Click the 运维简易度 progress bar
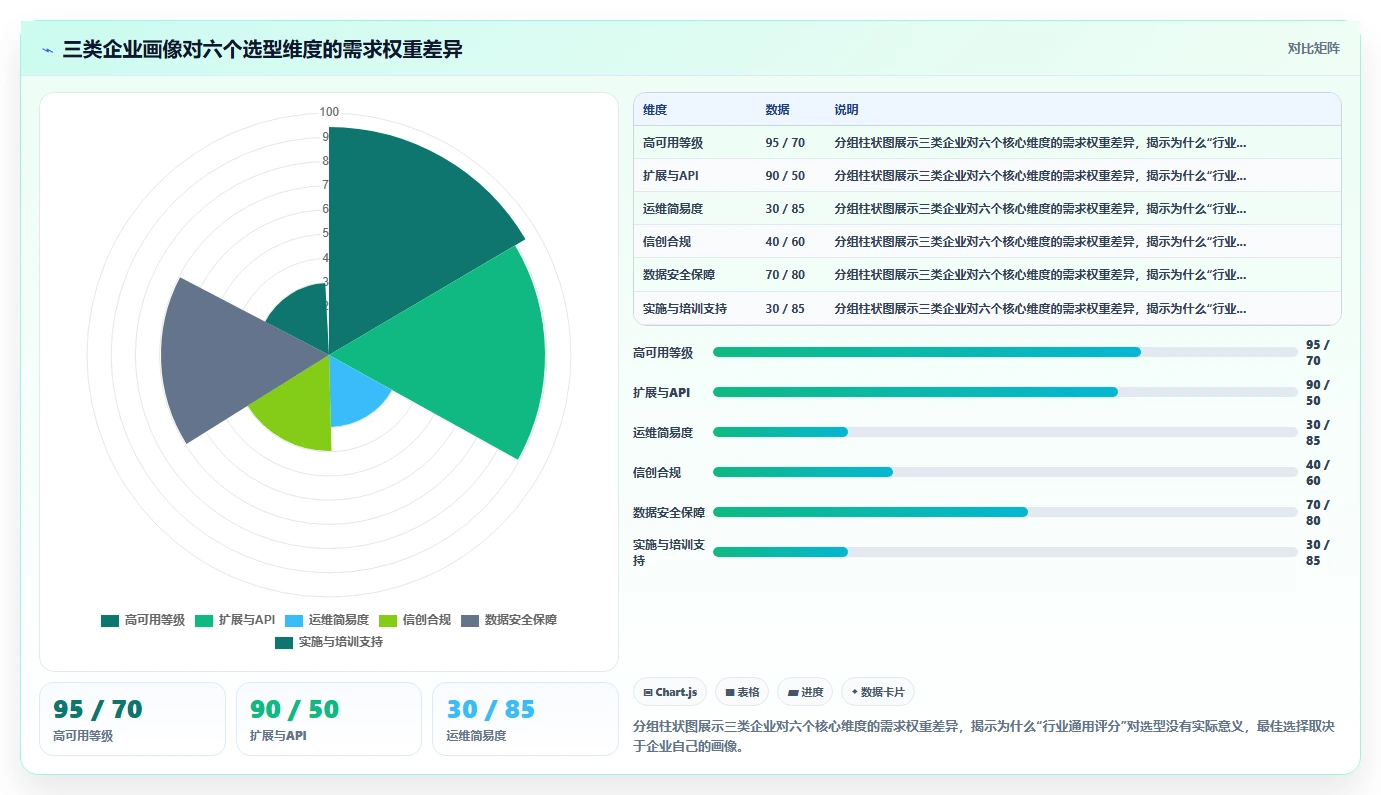The width and height of the screenshot is (1381, 795). [x=1005, y=432]
